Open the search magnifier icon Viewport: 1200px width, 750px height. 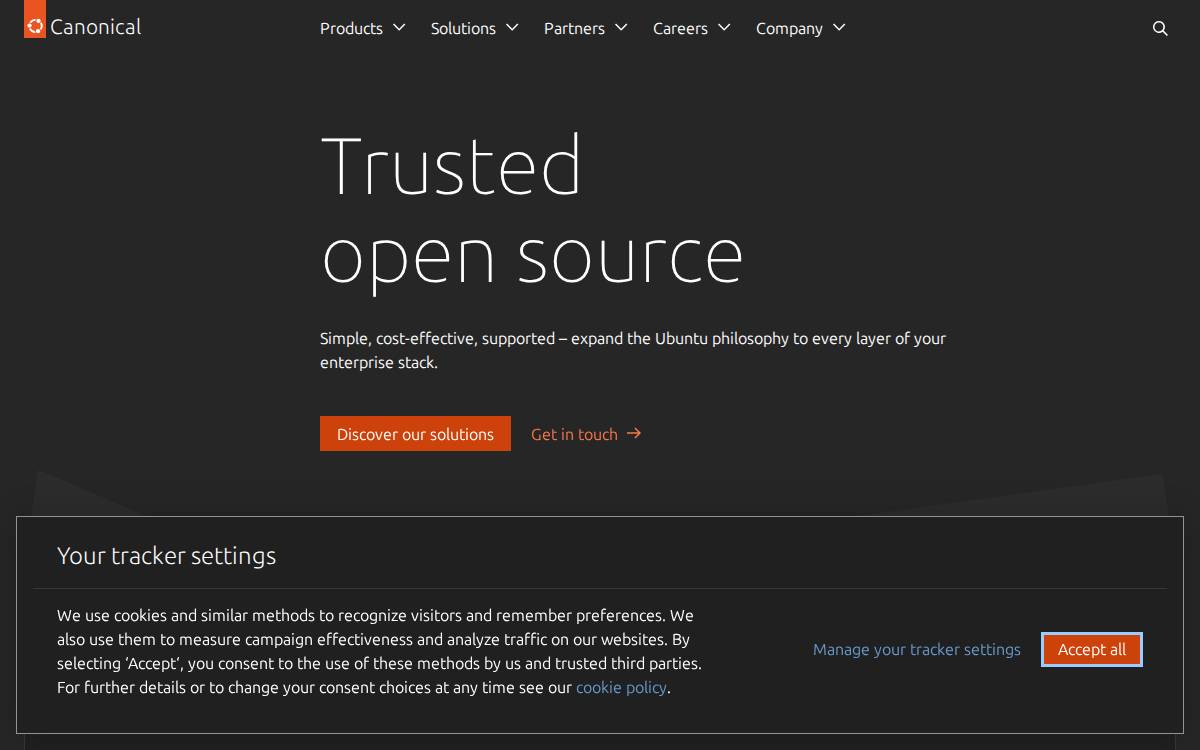click(1160, 28)
